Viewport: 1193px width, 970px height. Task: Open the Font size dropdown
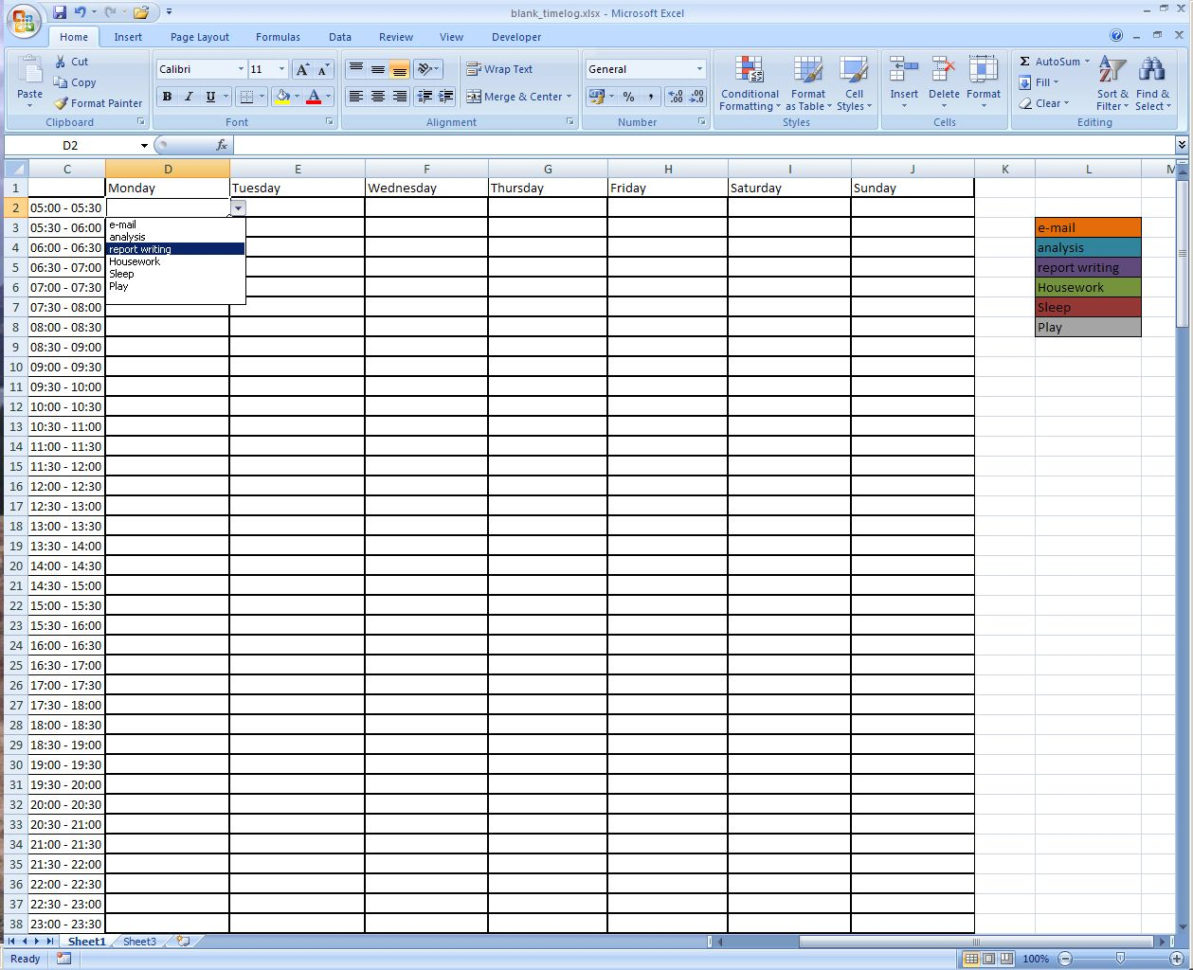(x=281, y=68)
